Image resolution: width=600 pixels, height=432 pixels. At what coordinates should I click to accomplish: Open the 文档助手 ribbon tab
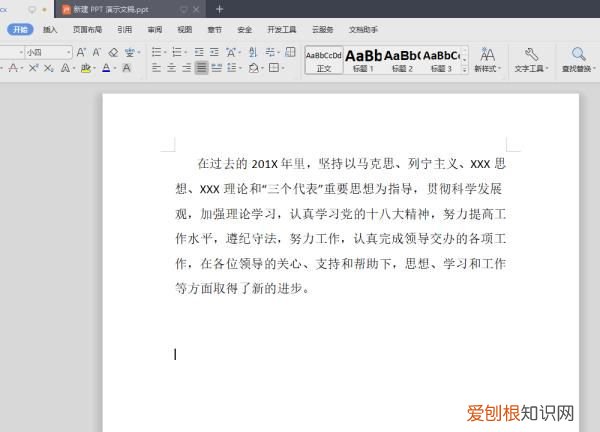(363, 29)
